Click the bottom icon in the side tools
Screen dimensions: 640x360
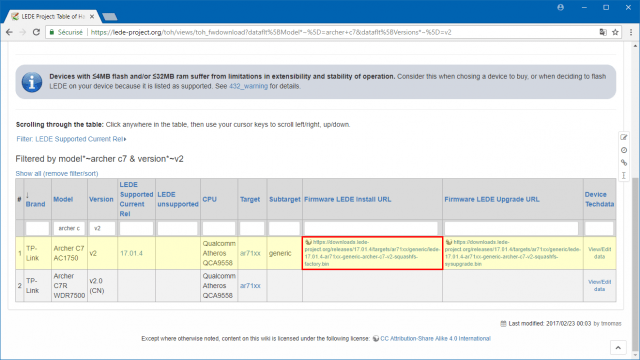624,175
